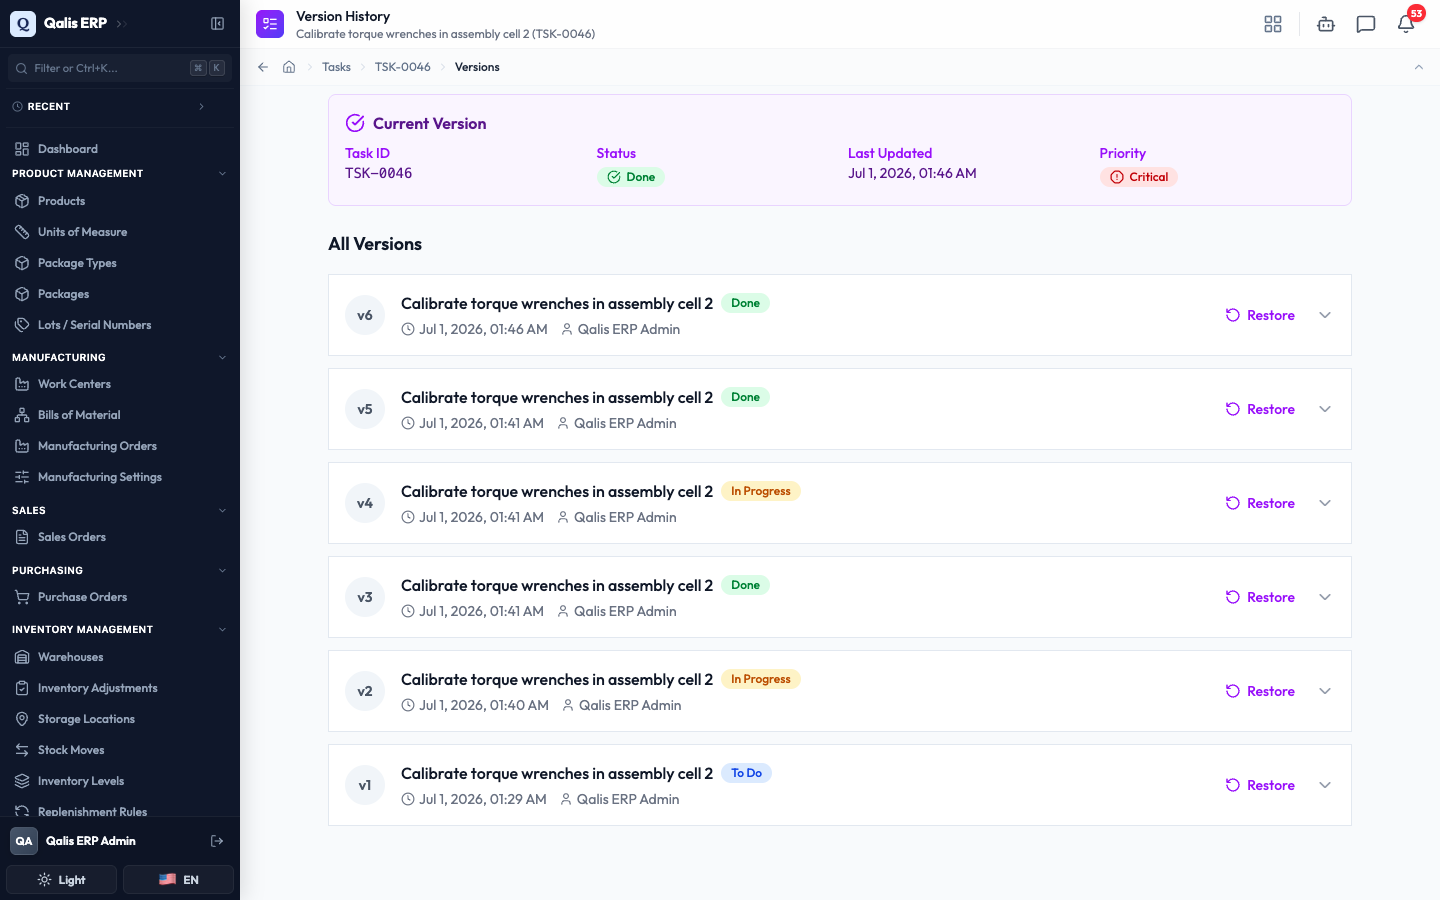Click the Critical priority badge
This screenshot has height=900, width=1440.
(1139, 177)
